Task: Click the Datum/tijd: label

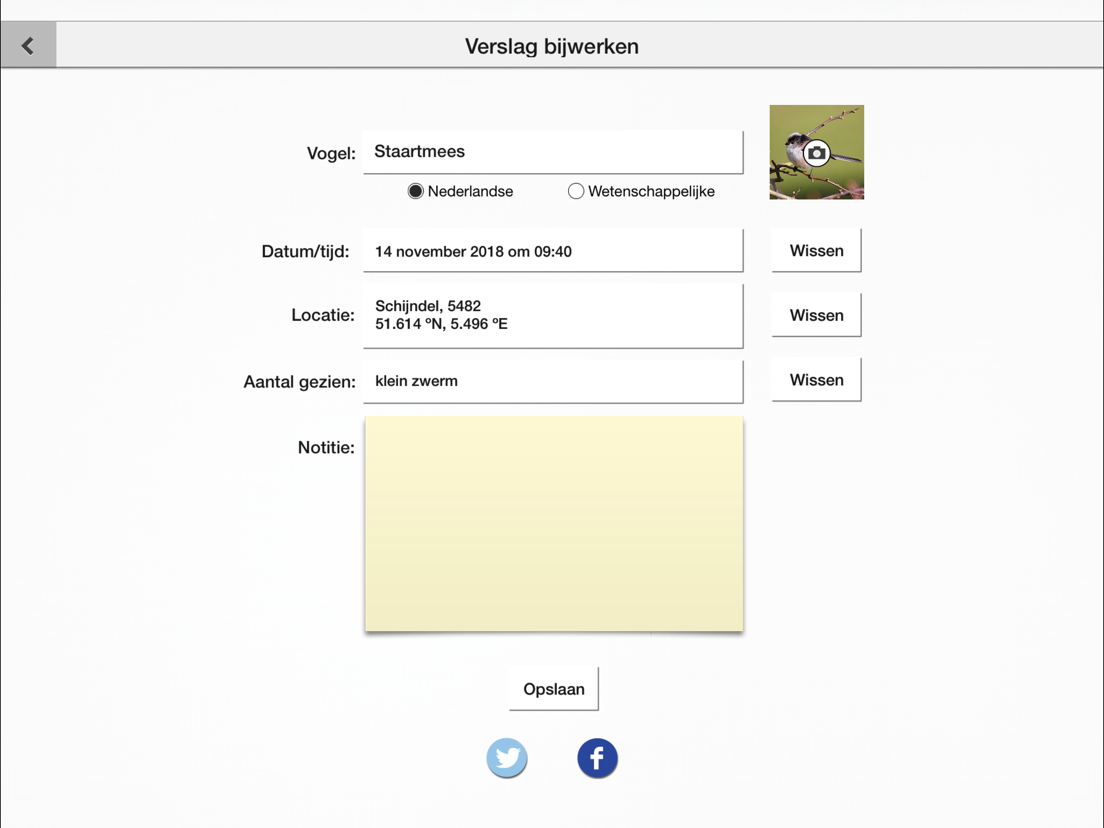Action: tap(305, 252)
